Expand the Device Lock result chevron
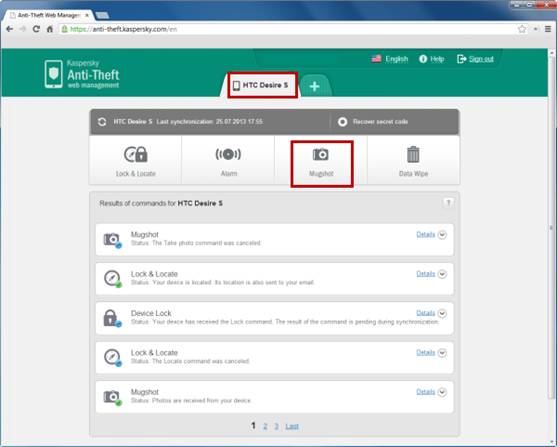Viewport: 557px width, 447px height. [x=442, y=313]
